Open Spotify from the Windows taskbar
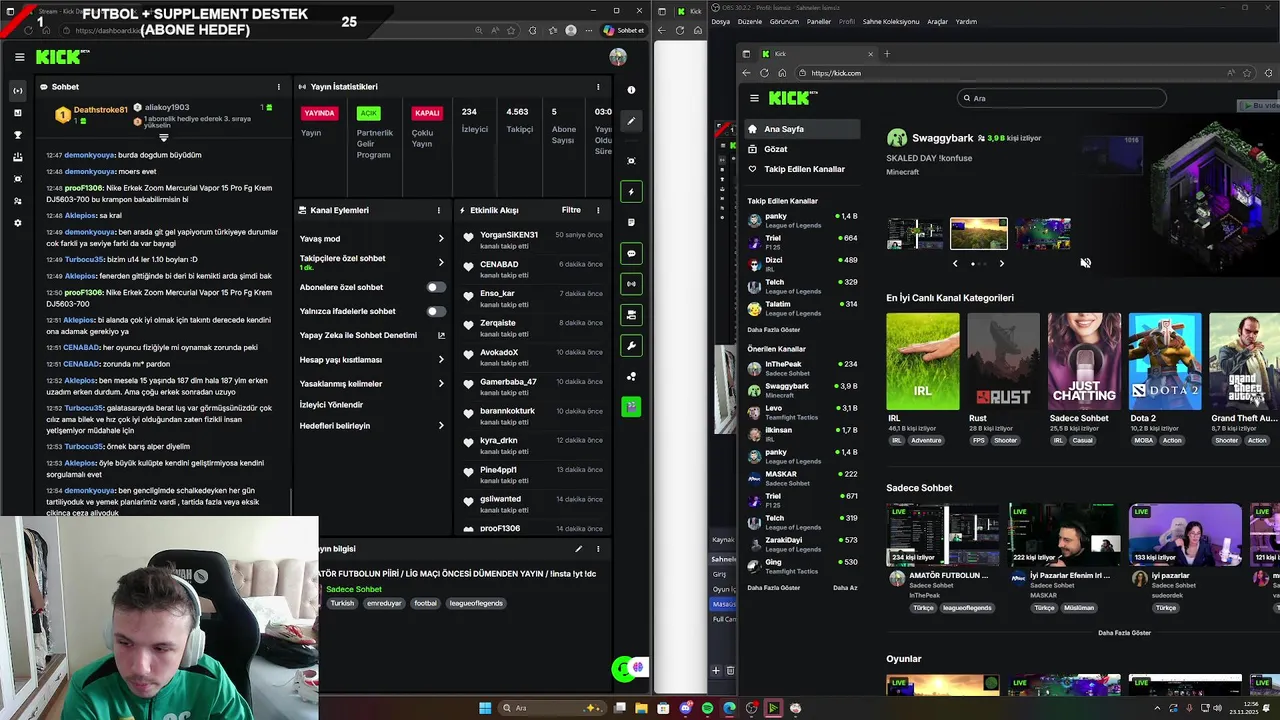This screenshot has height=720, width=1280. [707, 708]
